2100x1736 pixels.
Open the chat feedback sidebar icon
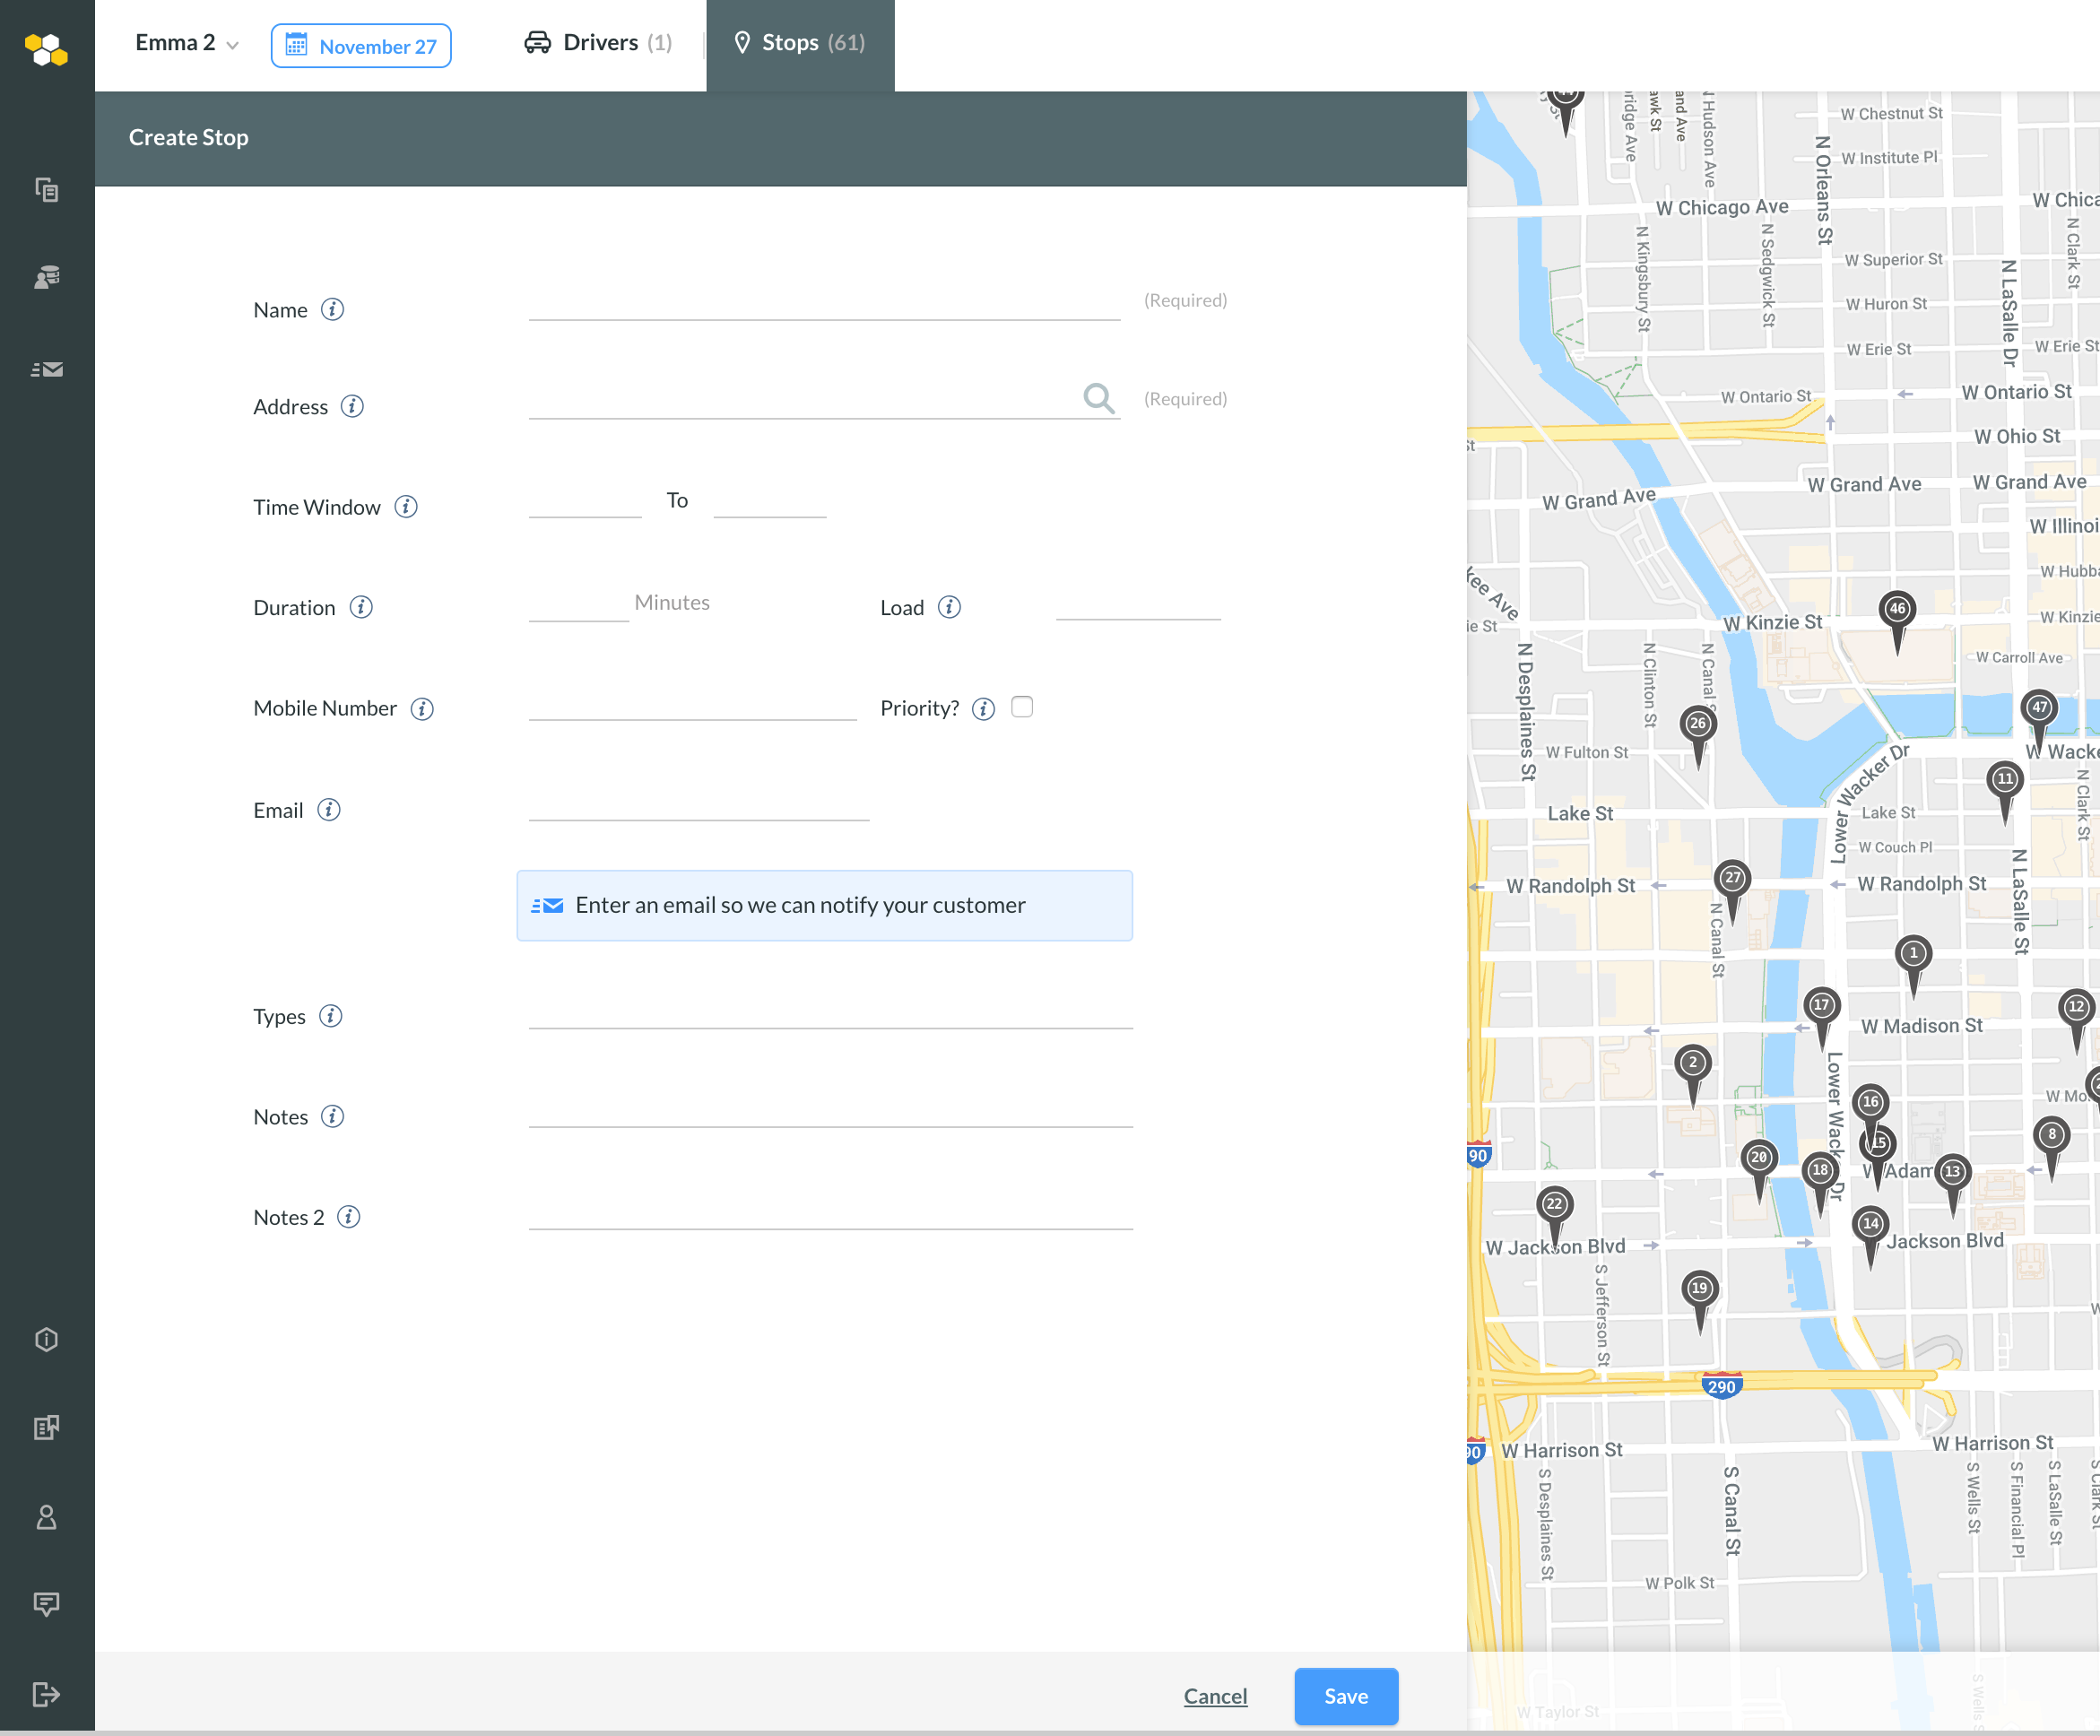pyautogui.click(x=46, y=1604)
